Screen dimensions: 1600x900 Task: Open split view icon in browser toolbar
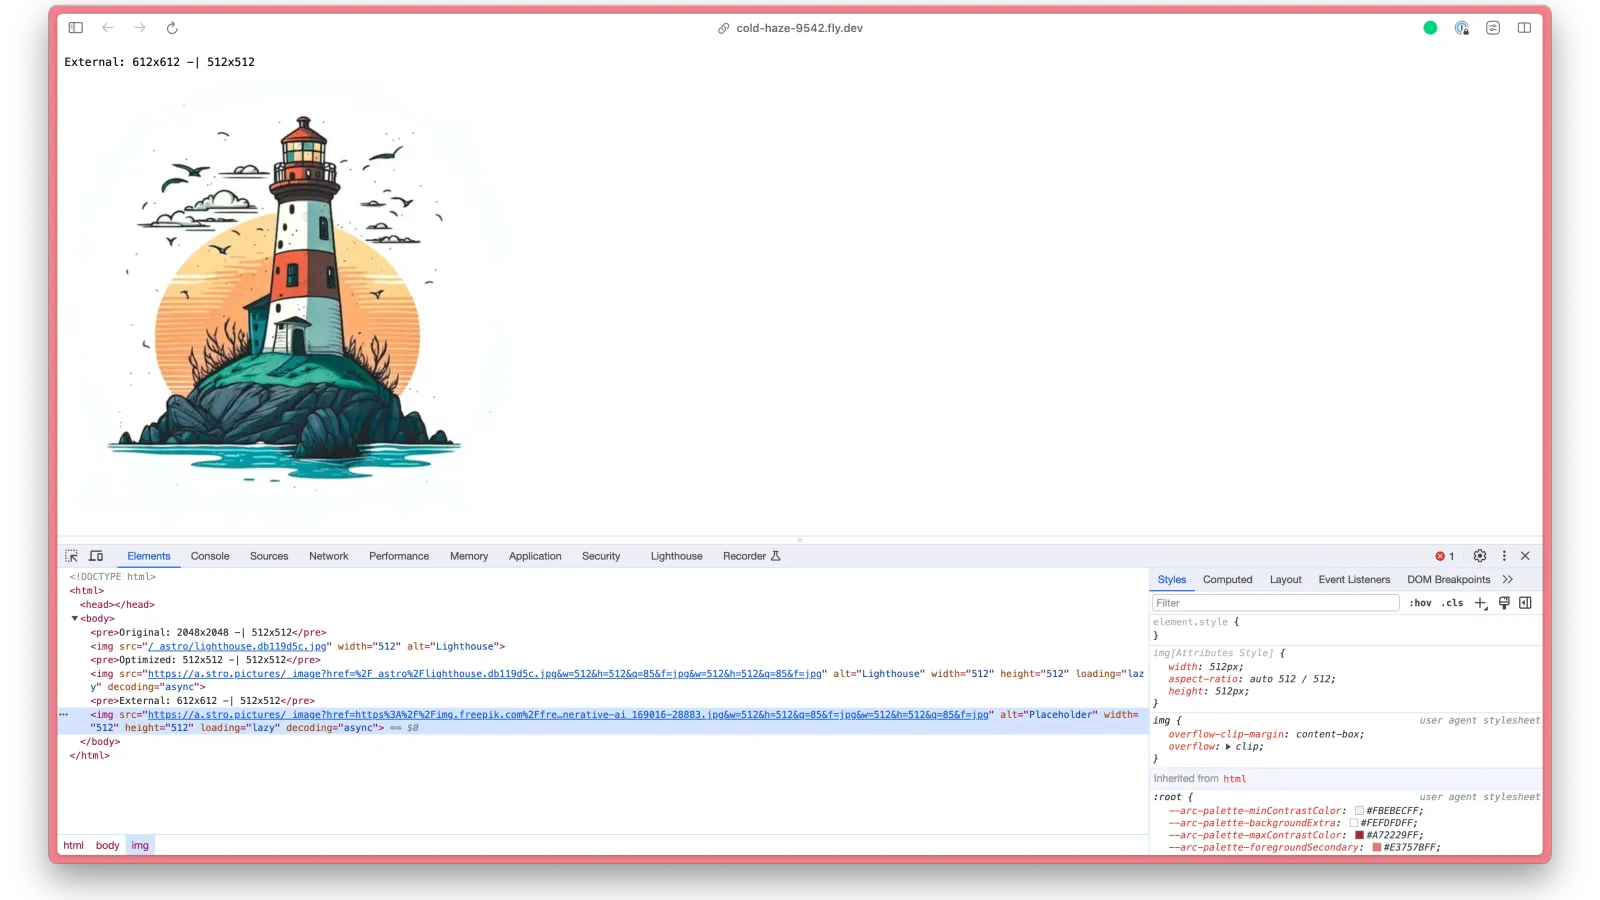(1524, 28)
